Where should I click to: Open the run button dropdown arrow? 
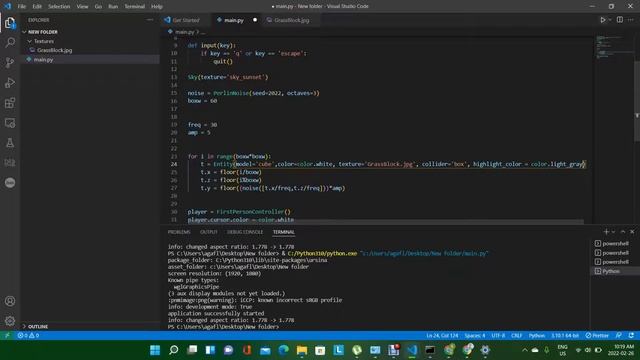(610, 20)
